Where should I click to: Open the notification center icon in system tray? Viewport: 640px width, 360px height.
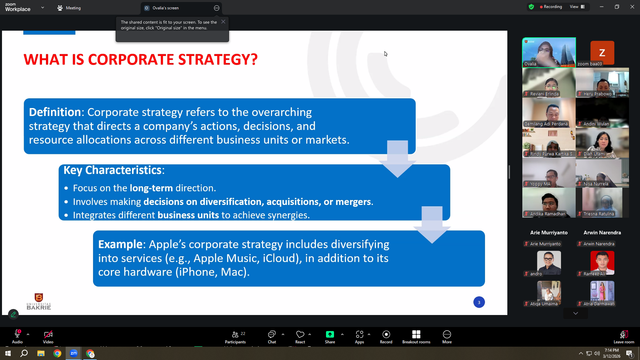point(629,353)
